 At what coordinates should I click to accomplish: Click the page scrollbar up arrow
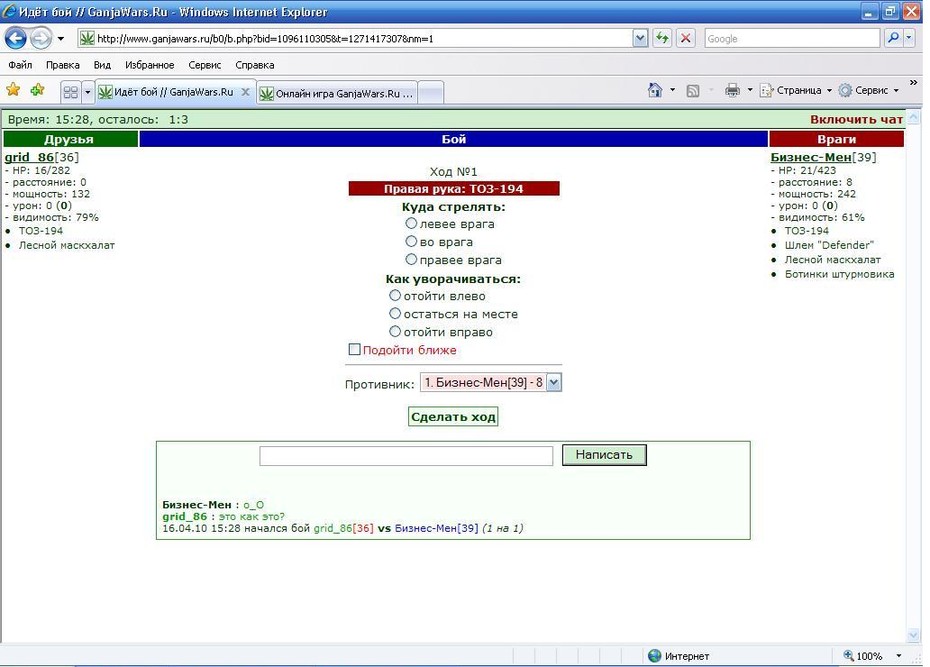[913, 116]
